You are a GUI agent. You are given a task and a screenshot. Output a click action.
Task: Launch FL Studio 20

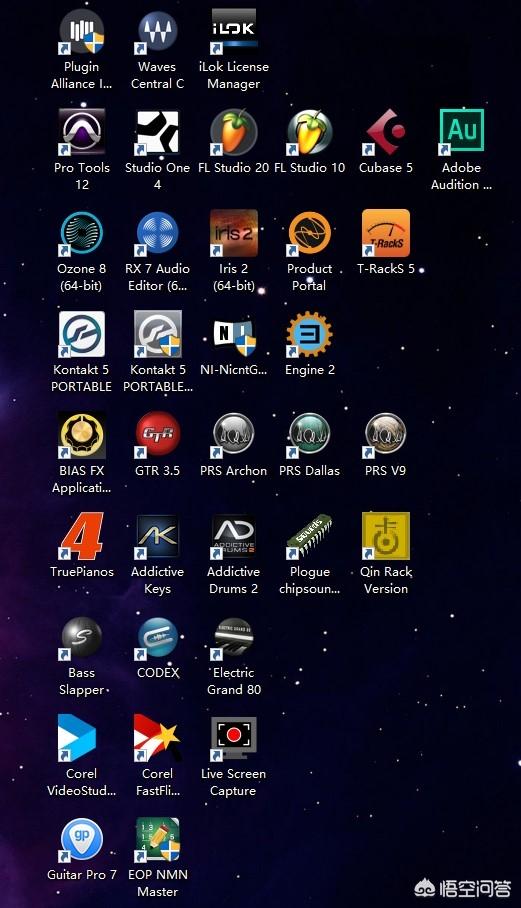click(234, 132)
